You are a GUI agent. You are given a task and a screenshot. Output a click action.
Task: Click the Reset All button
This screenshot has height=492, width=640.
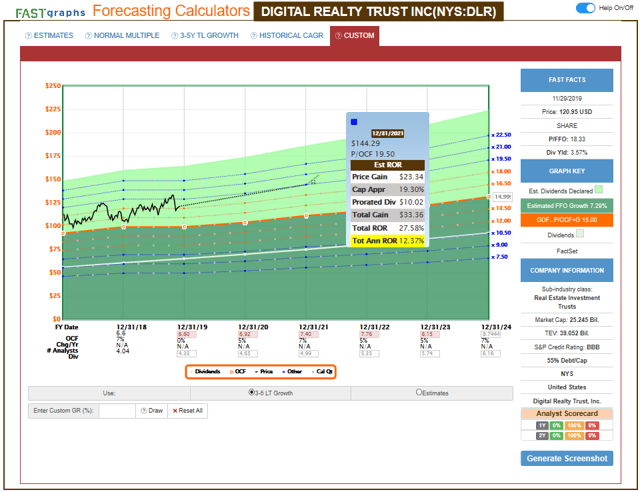point(187,411)
